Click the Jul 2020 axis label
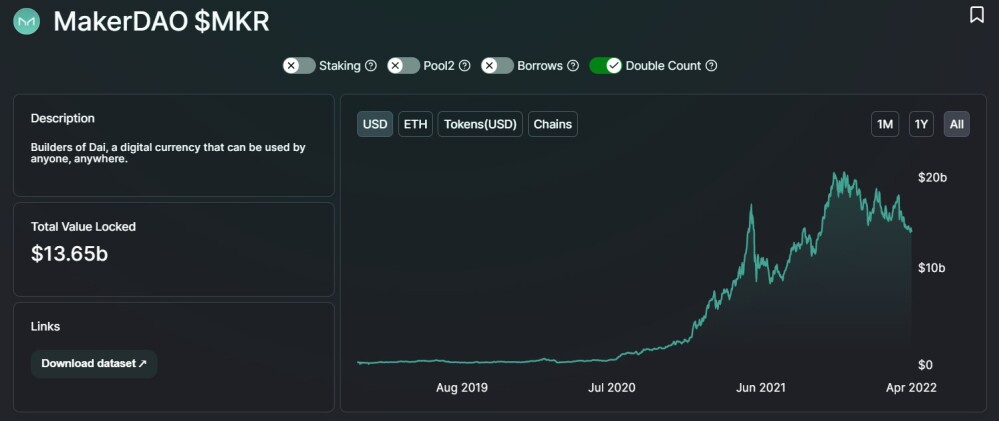 (612, 387)
